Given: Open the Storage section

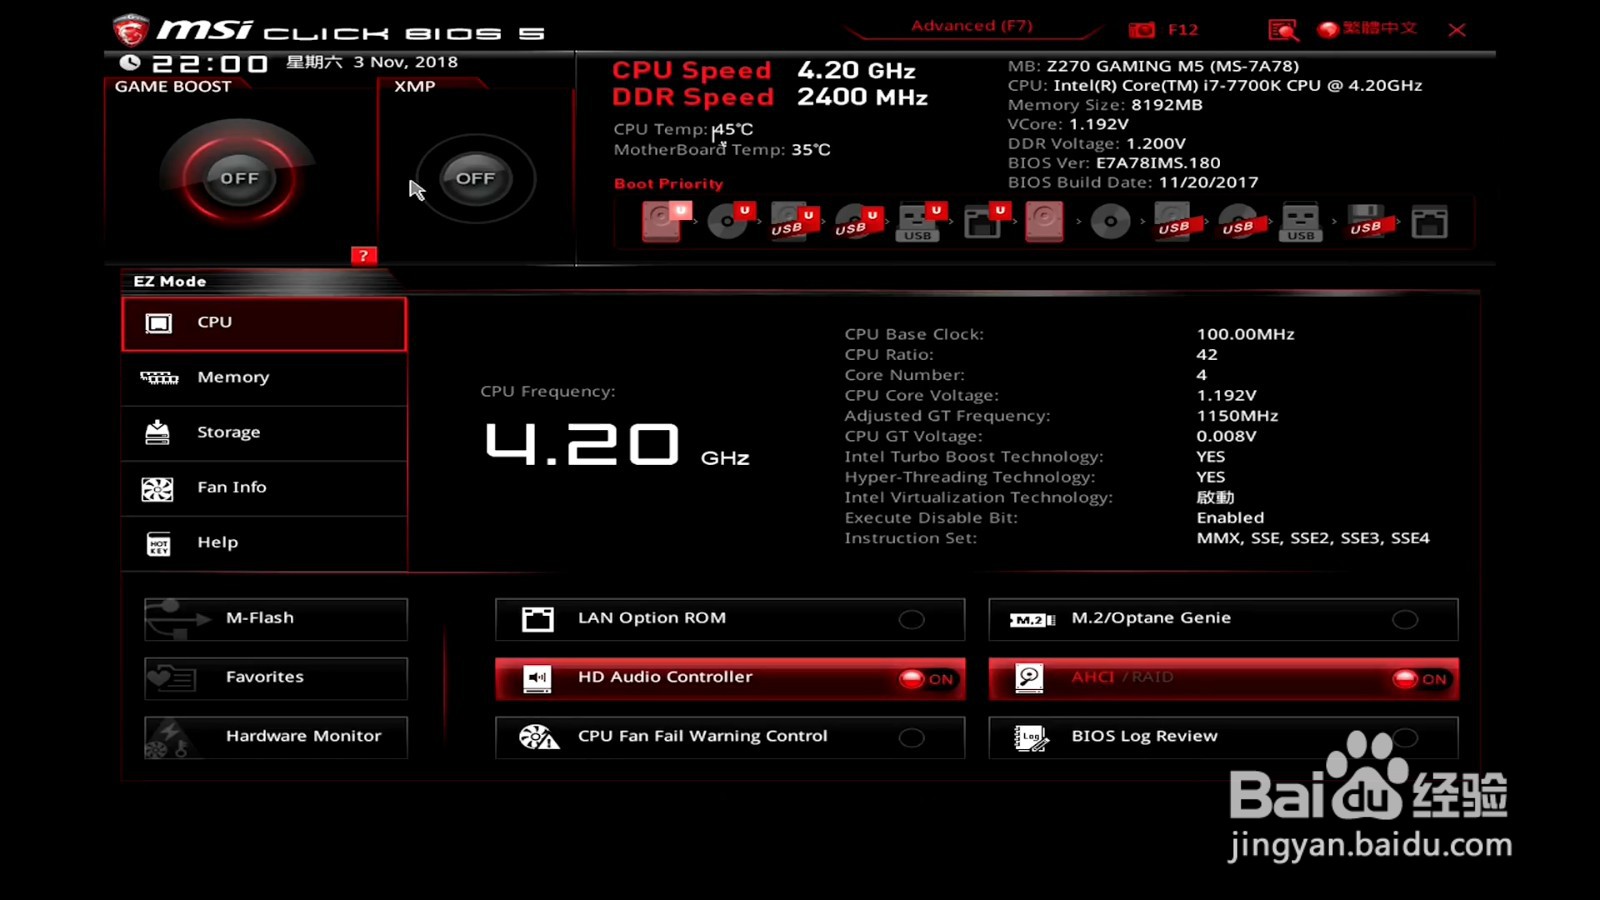Looking at the screenshot, I should coord(264,433).
